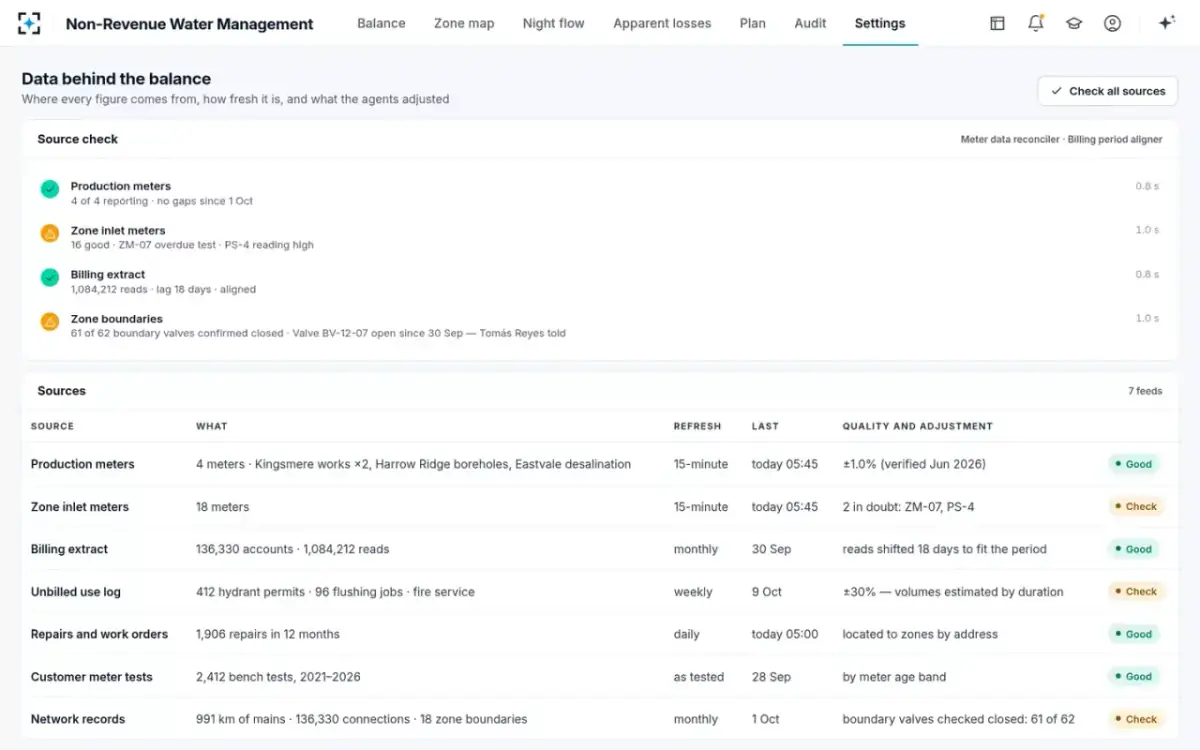The width and height of the screenshot is (1200, 750).
Task: Click '1,906 repairs in 12 months' cell
Action: 268,634
